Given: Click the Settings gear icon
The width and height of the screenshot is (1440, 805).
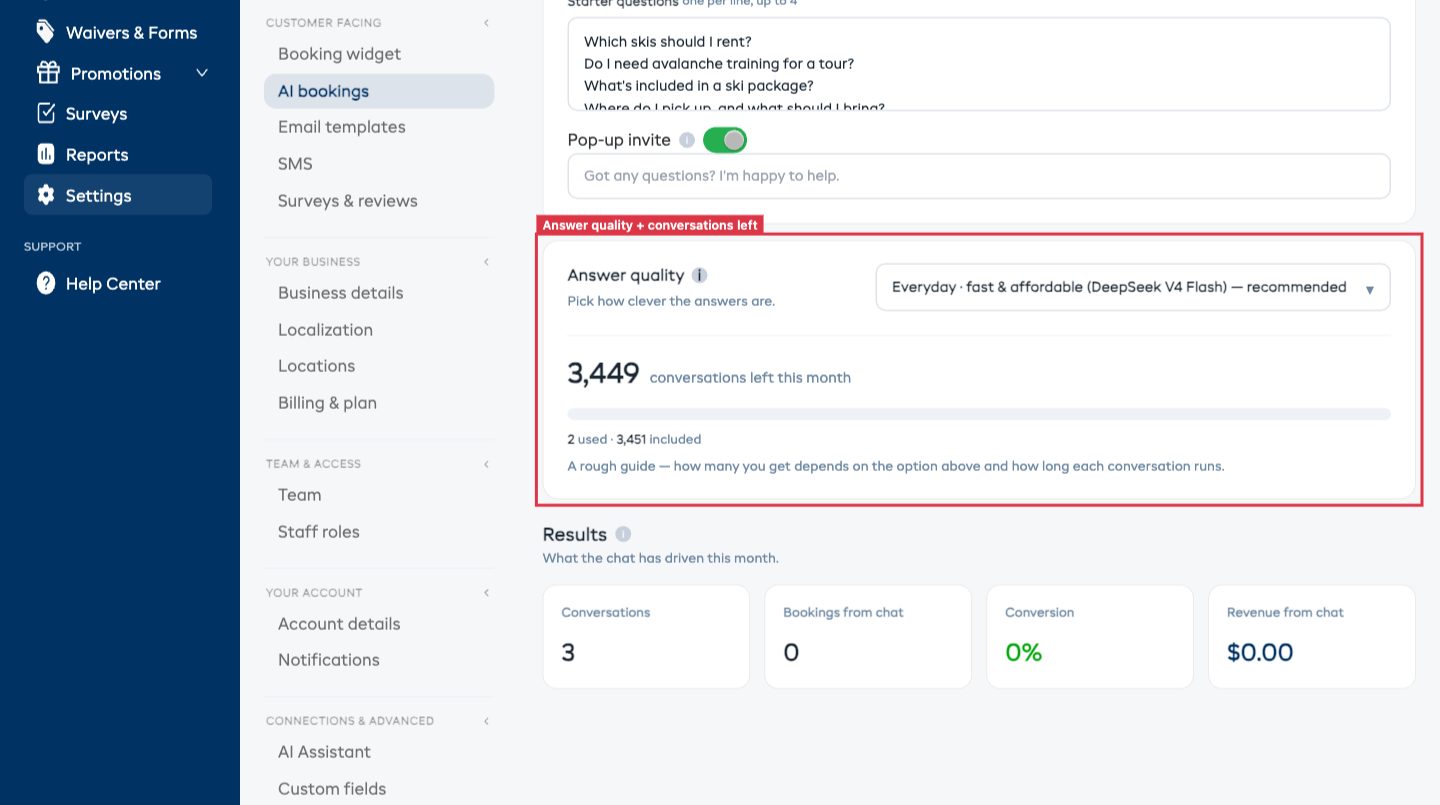Looking at the screenshot, I should click(x=46, y=195).
